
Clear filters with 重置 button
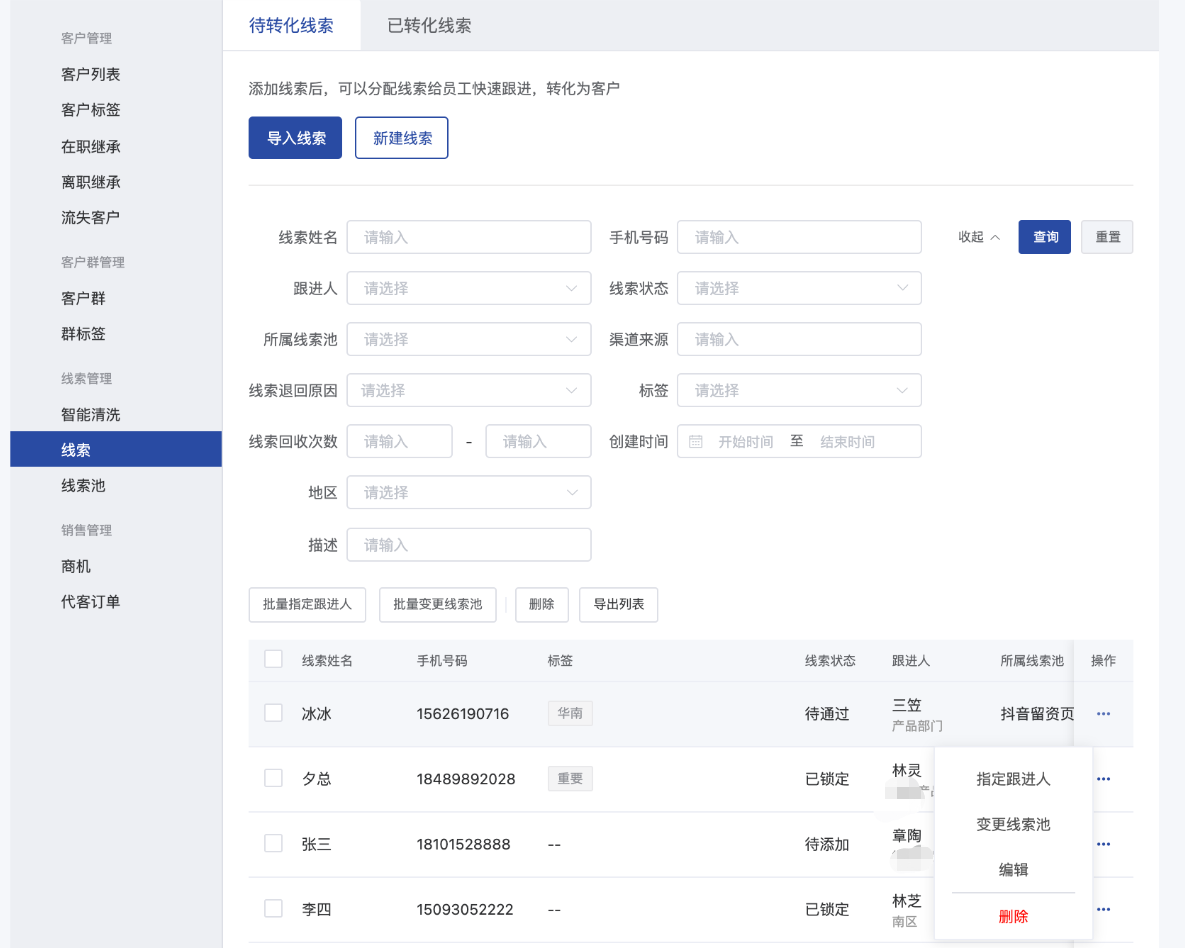1107,237
